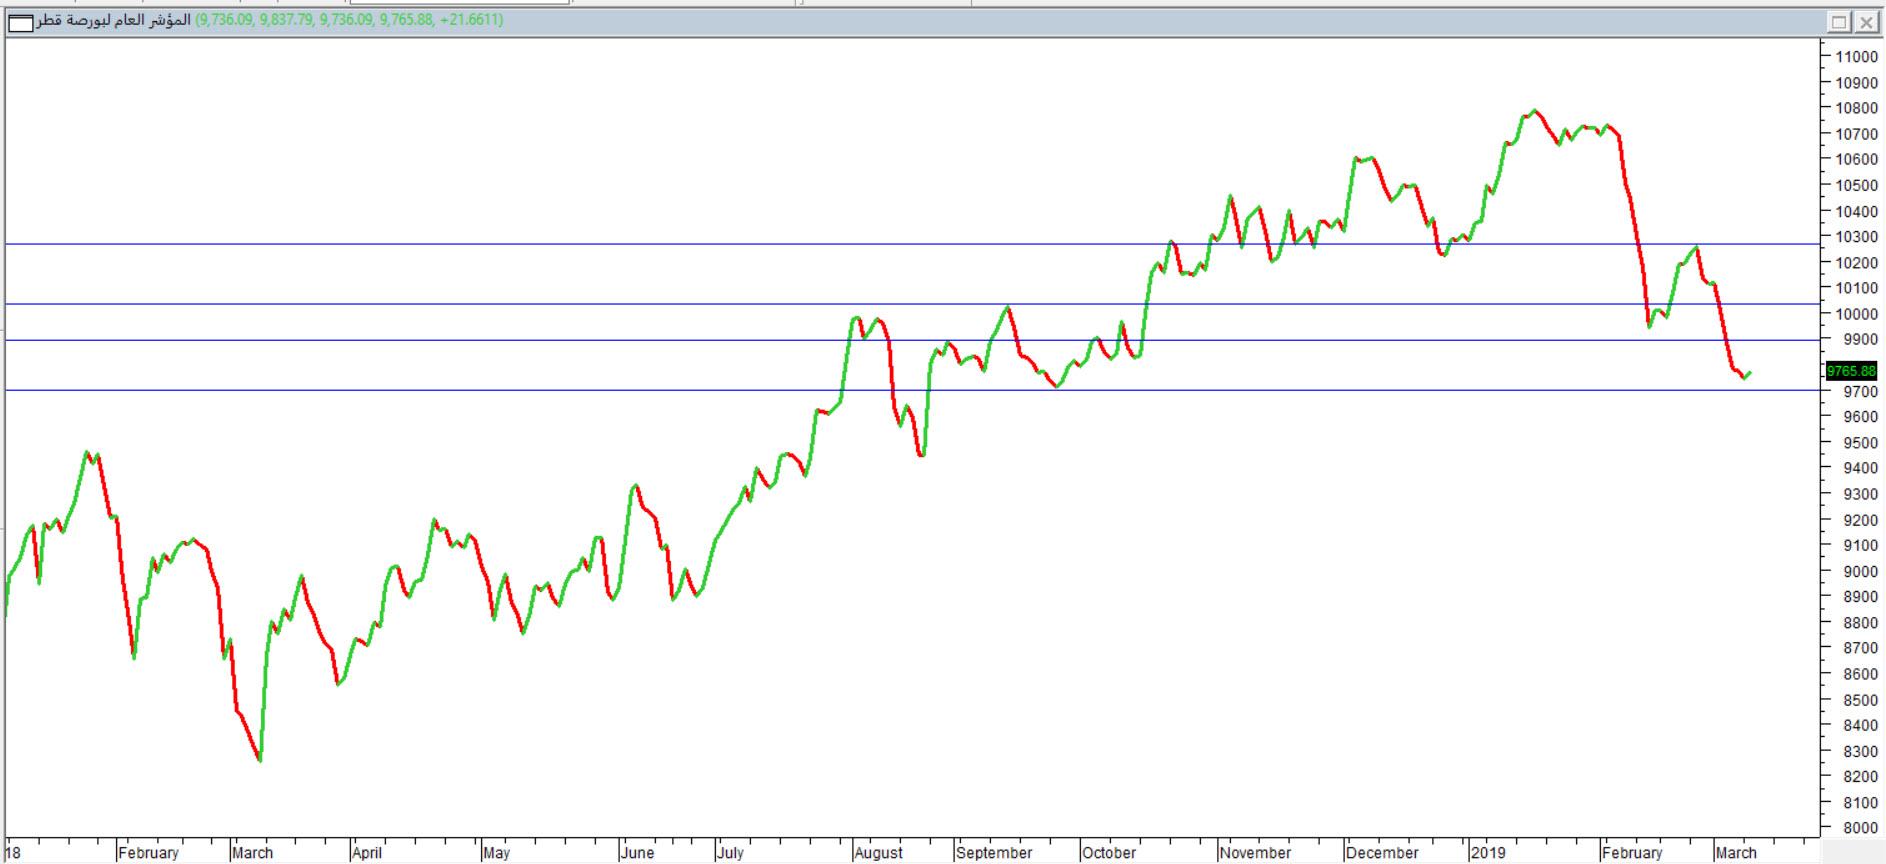Screen dimensions: 1886x864
Task: Click the 11000 value on the price axis
Action: 1856,57
